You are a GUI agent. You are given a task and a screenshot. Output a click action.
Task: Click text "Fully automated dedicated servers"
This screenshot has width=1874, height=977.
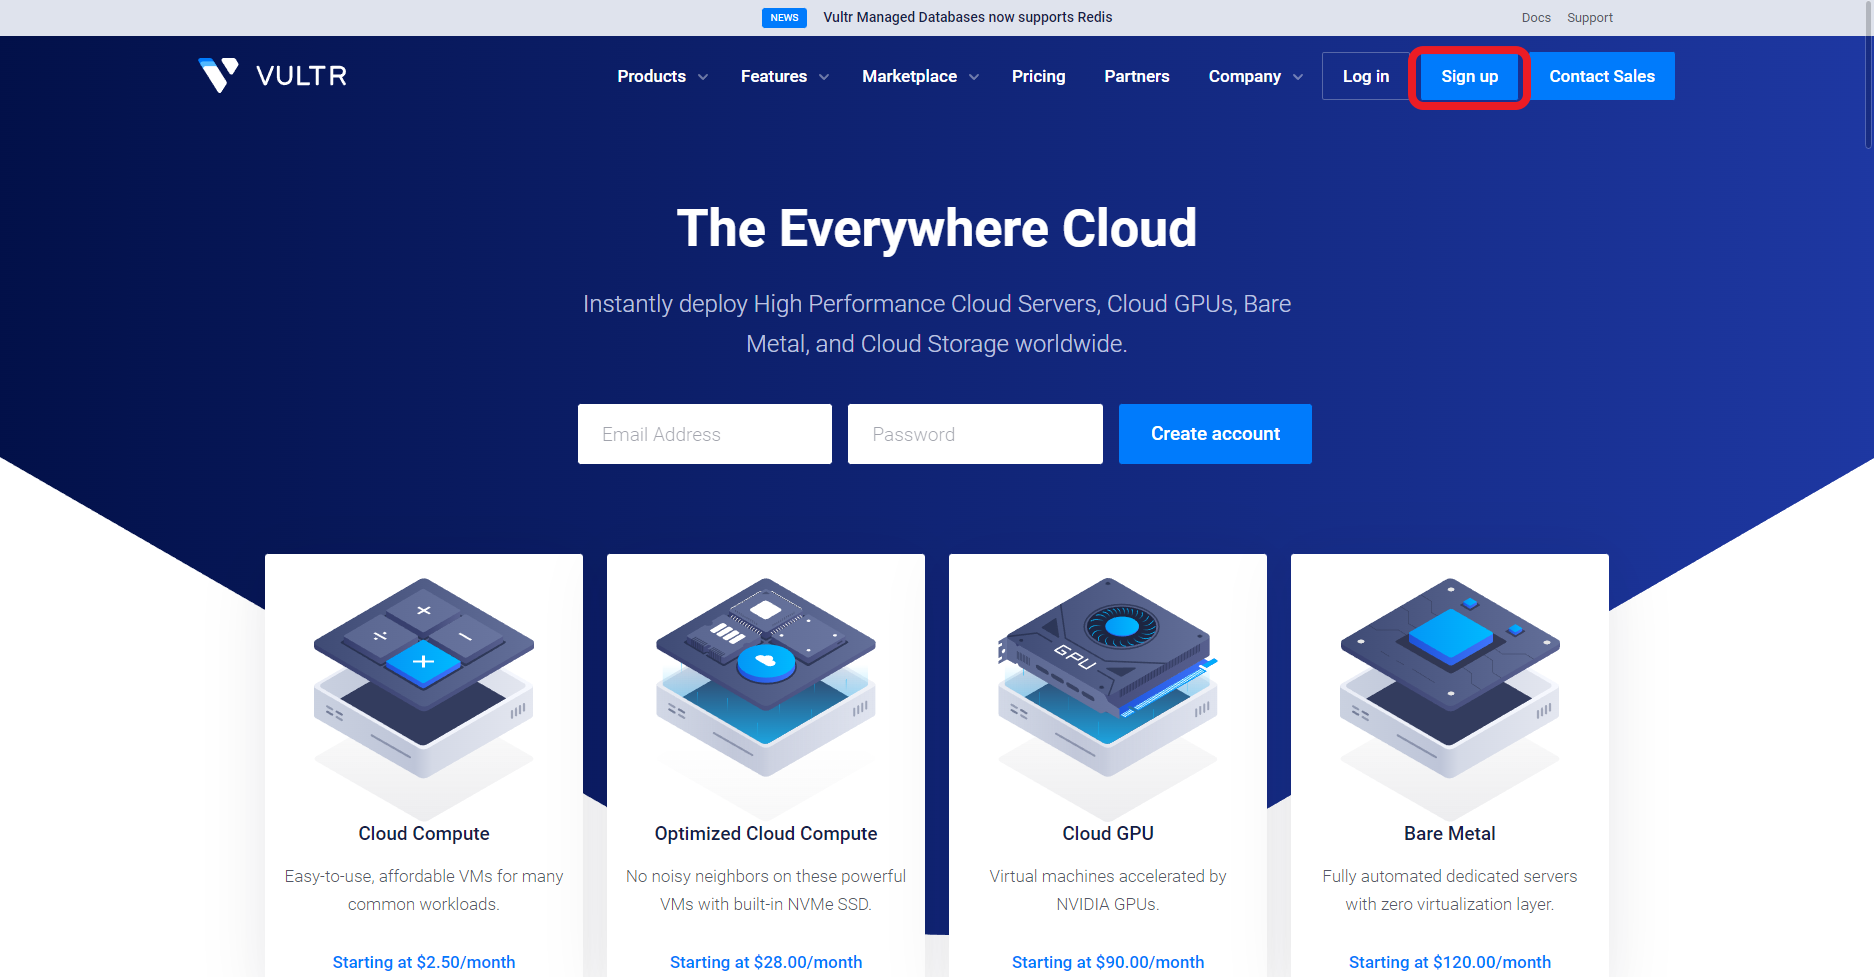coord(1450,876)
